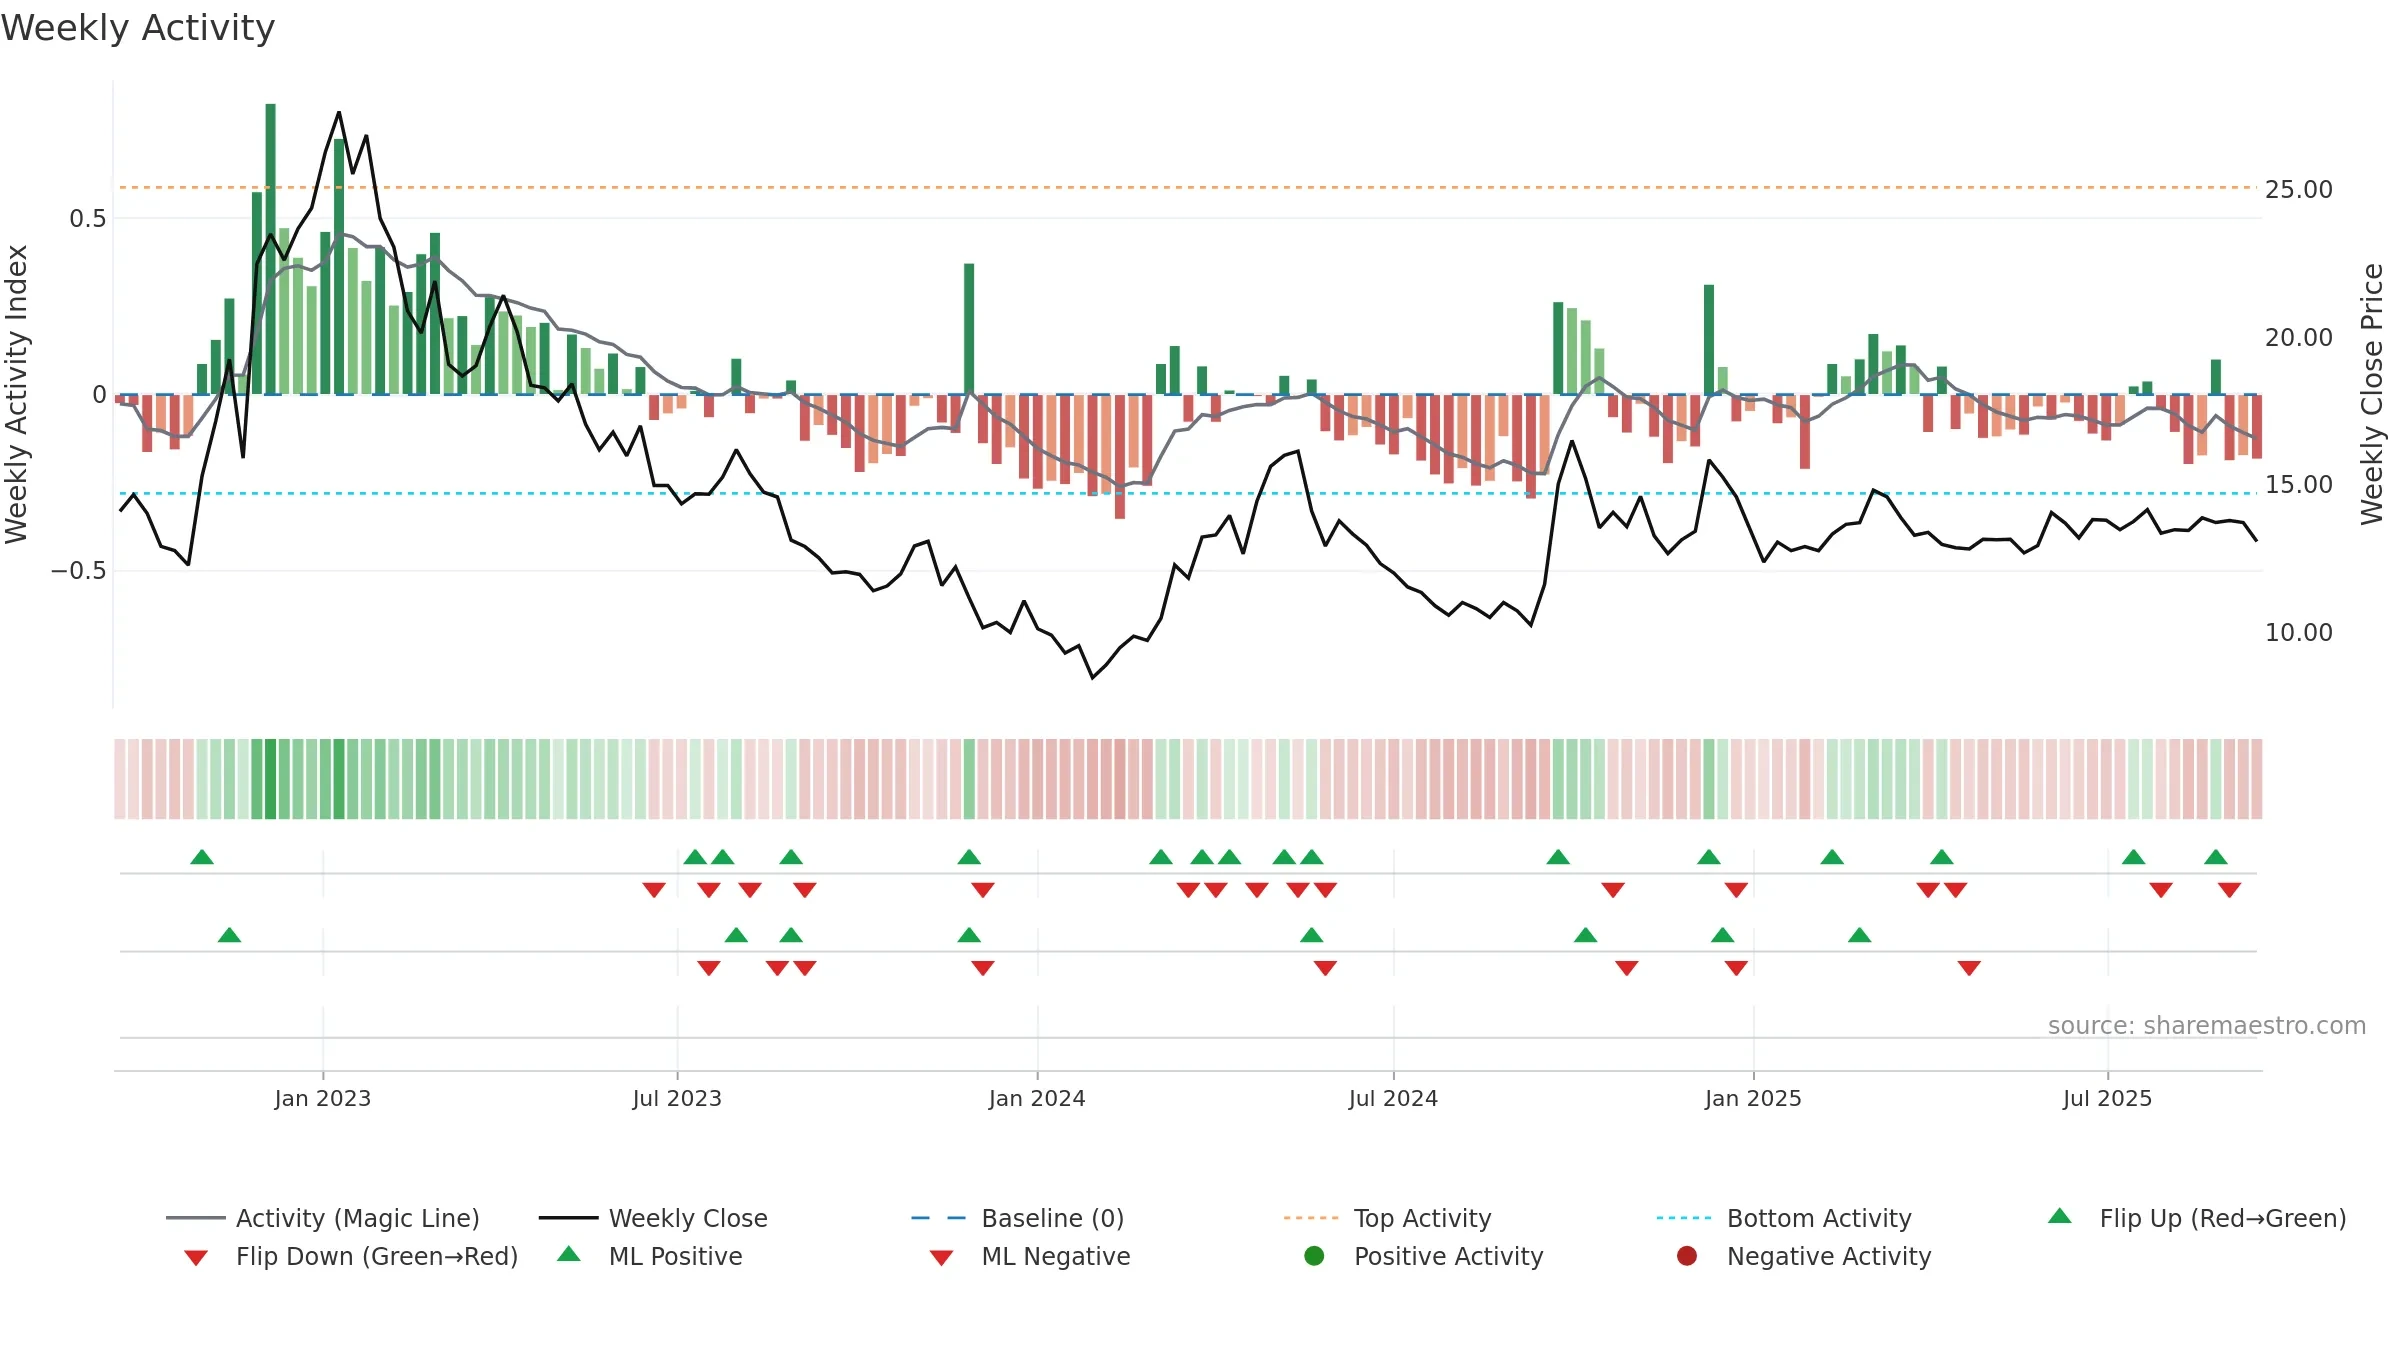Toggle the Bottom Activity legend entry
Image resolution: width=2400 pixels, height=1350 pixels.
click(1784, 1218)
